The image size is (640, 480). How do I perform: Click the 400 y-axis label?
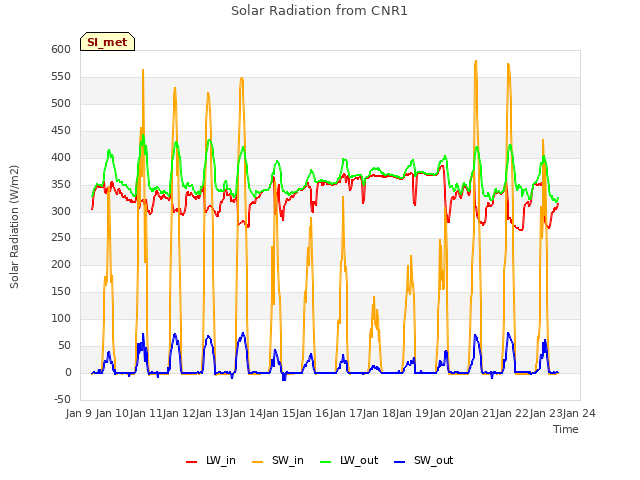(x=61, y=157)
